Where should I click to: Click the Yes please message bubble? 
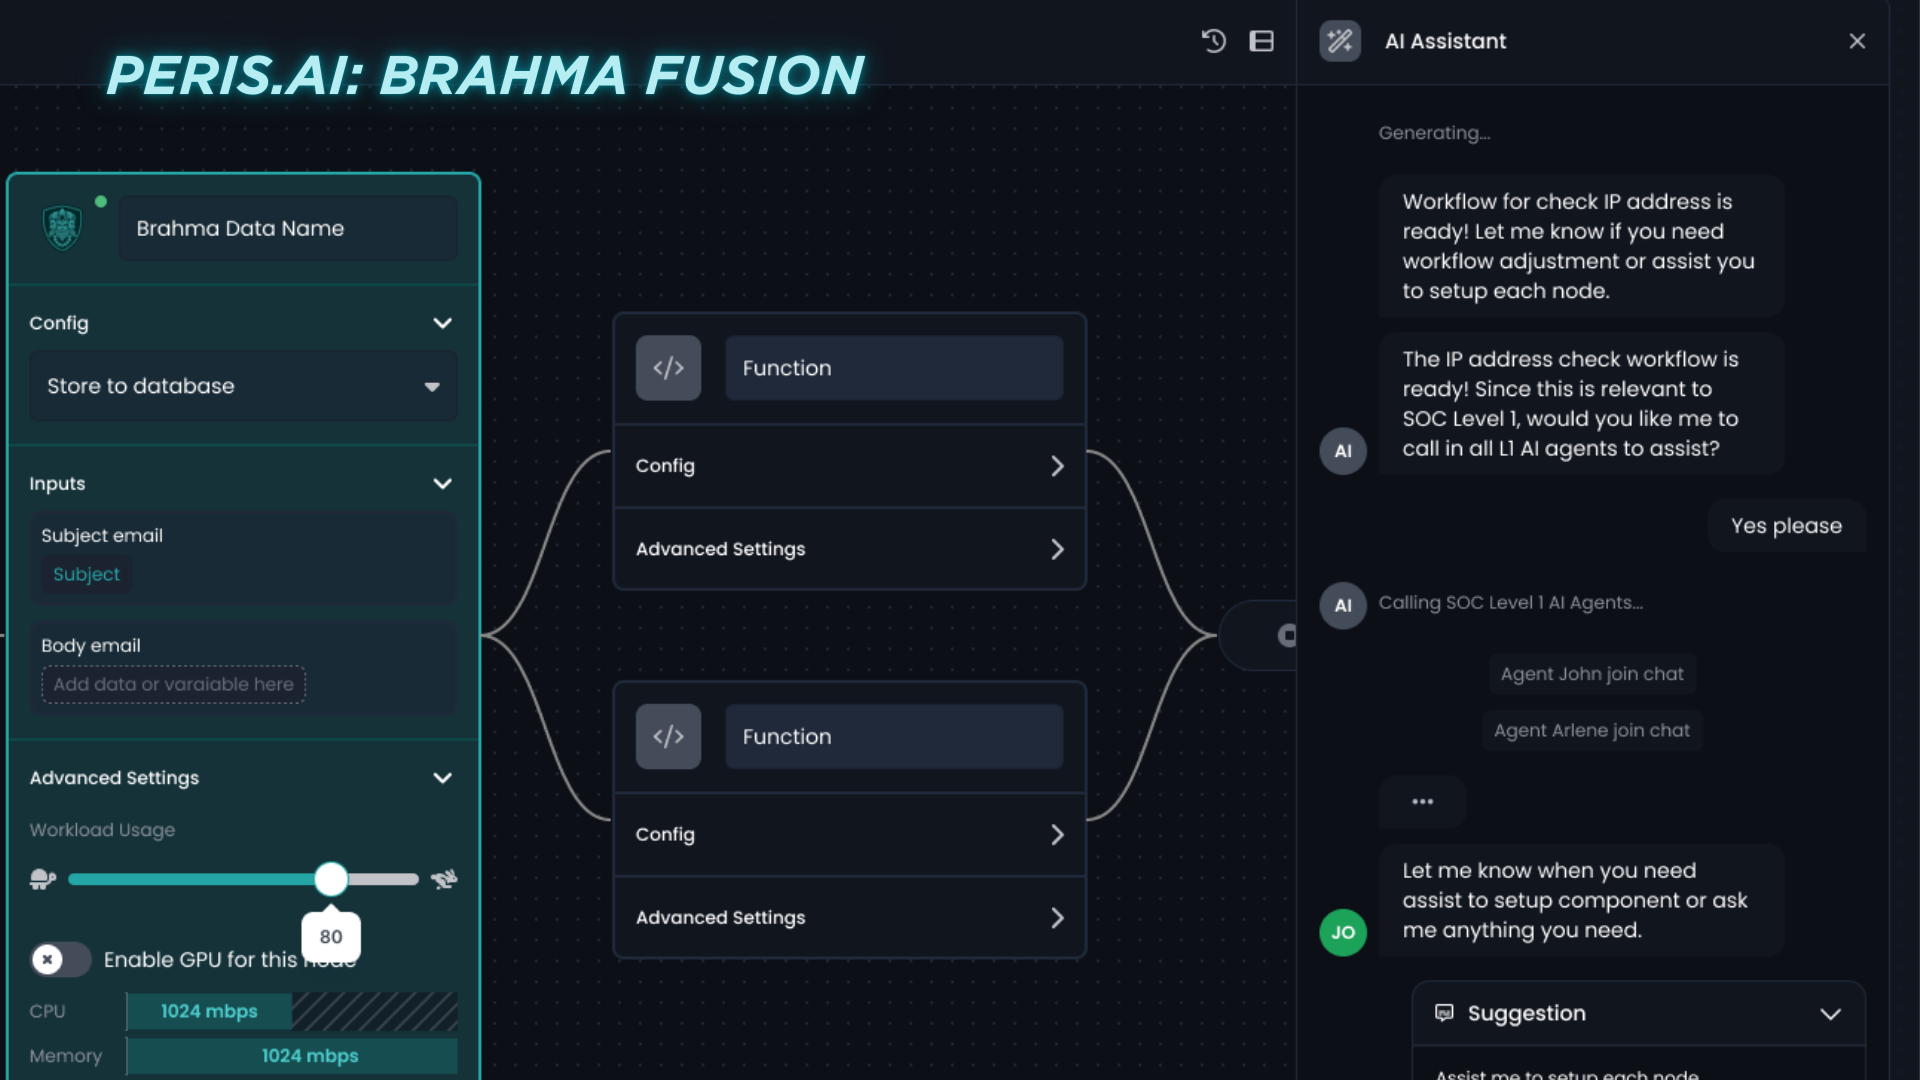(1786, 525)
